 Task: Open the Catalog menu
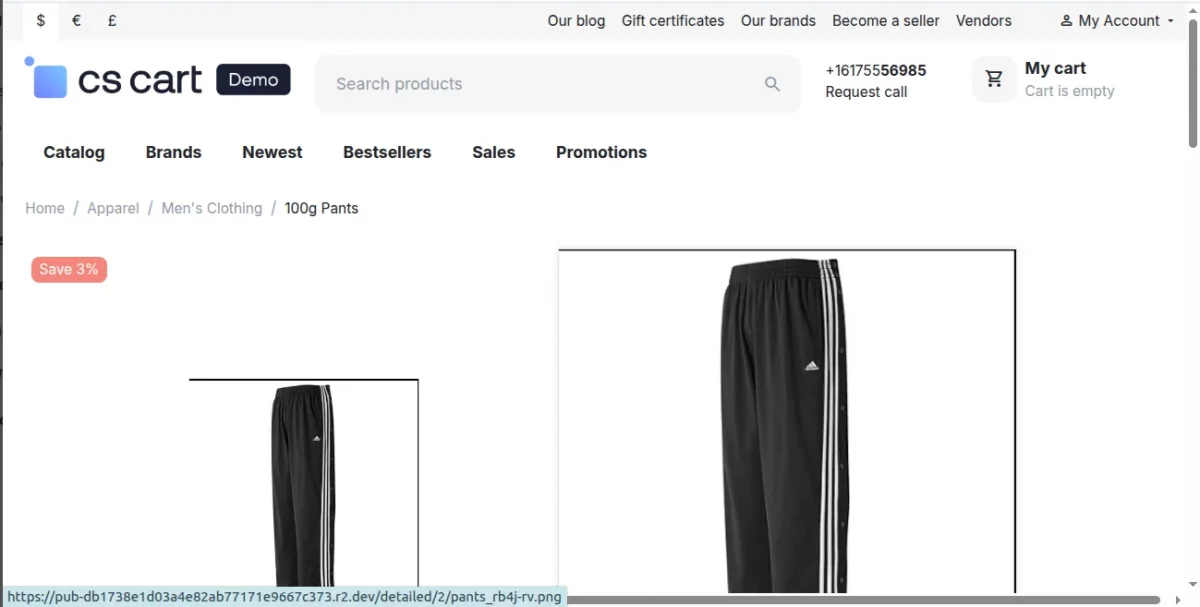coord(74,152)
